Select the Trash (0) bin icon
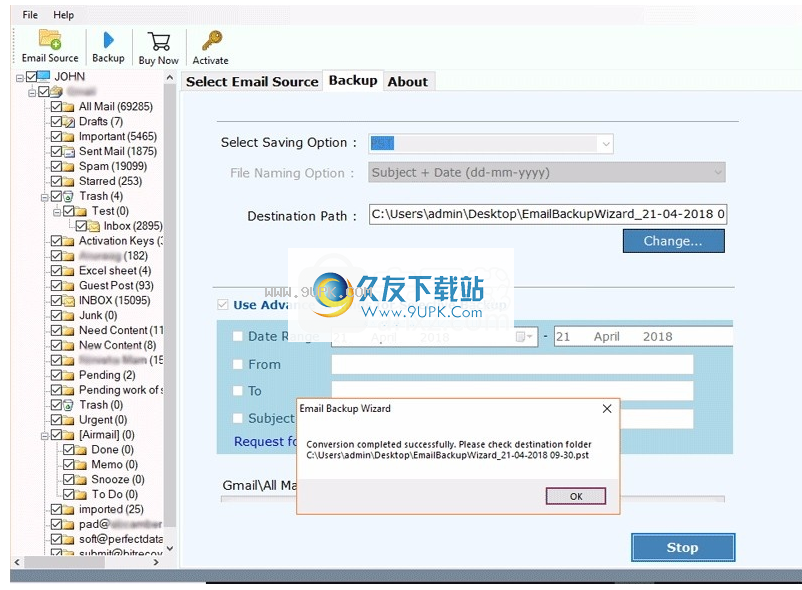This screenshot has height=590, width=802. (68, 405)
